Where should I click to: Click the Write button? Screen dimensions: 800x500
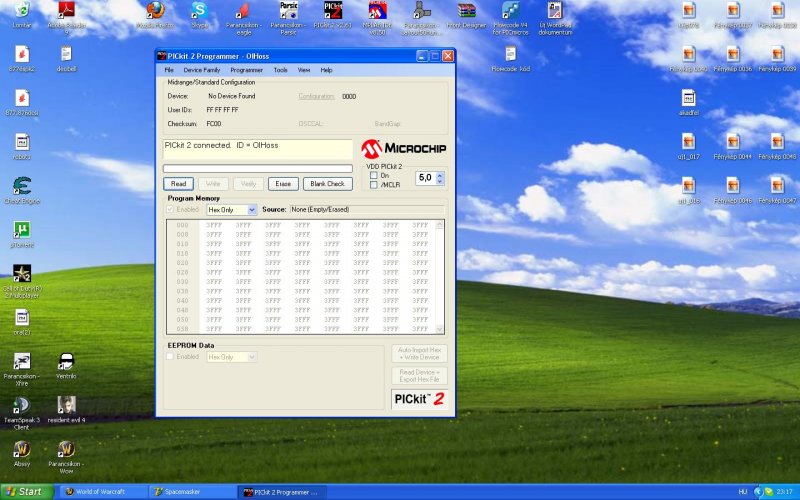pyautogui.click(x=213, y=184)
